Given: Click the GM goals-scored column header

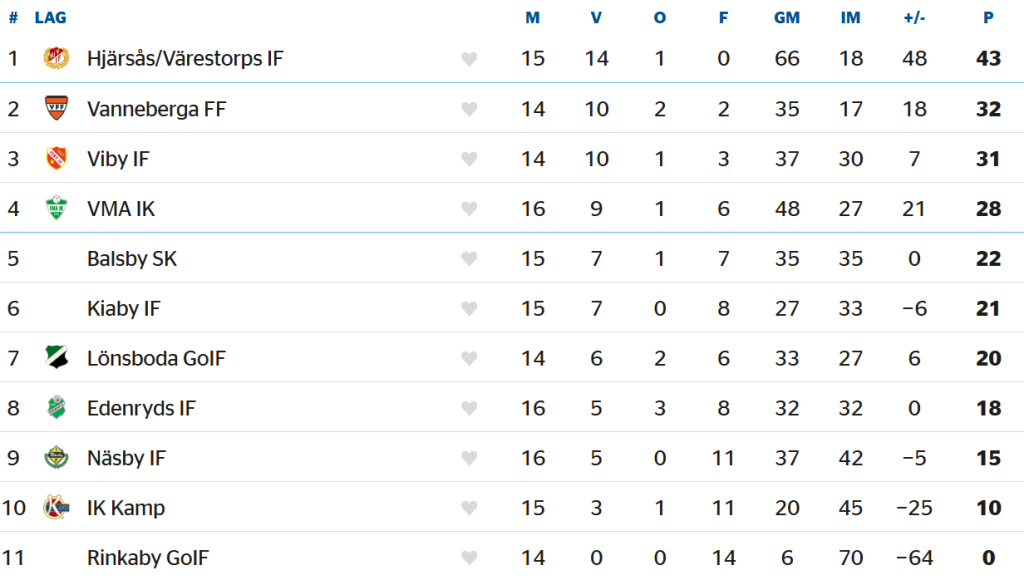Looking at the screenshot, I should click(787, 18).
